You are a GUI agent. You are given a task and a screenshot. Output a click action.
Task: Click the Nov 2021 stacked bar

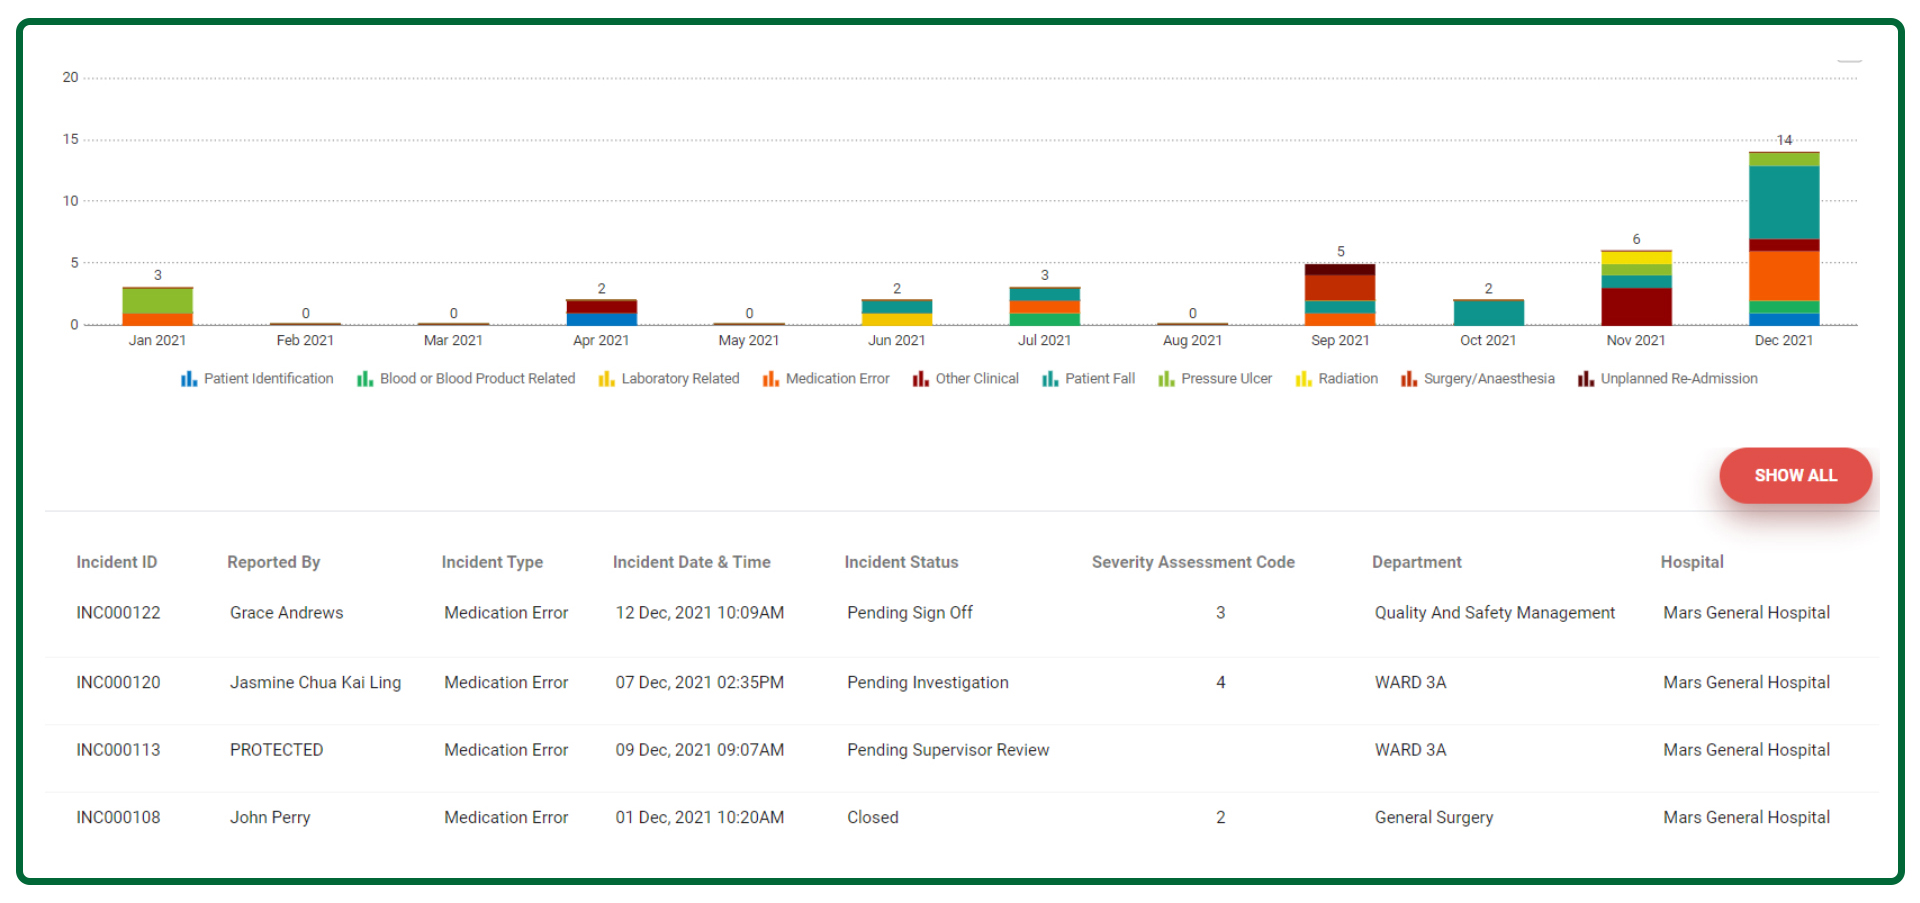pos(1636,288)
